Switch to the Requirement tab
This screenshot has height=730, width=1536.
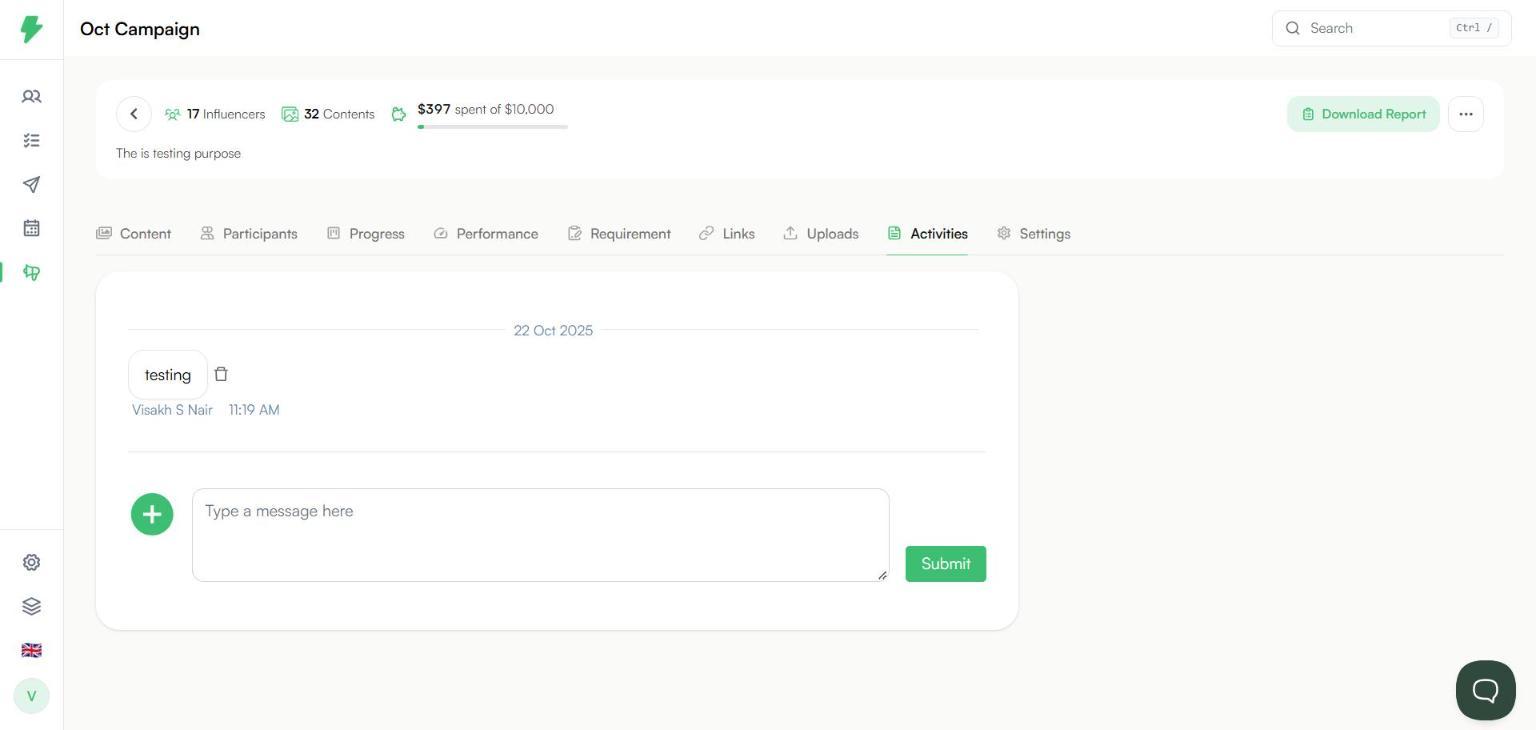click(x=619, y=234)
